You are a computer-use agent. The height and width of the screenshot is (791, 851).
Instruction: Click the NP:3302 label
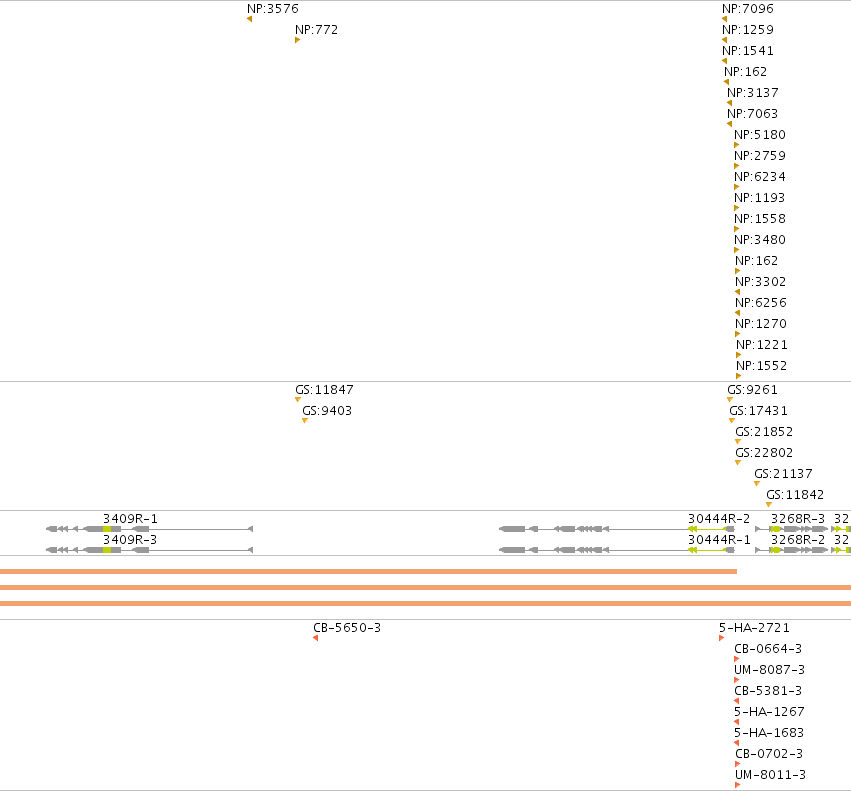tap(760, 282)
